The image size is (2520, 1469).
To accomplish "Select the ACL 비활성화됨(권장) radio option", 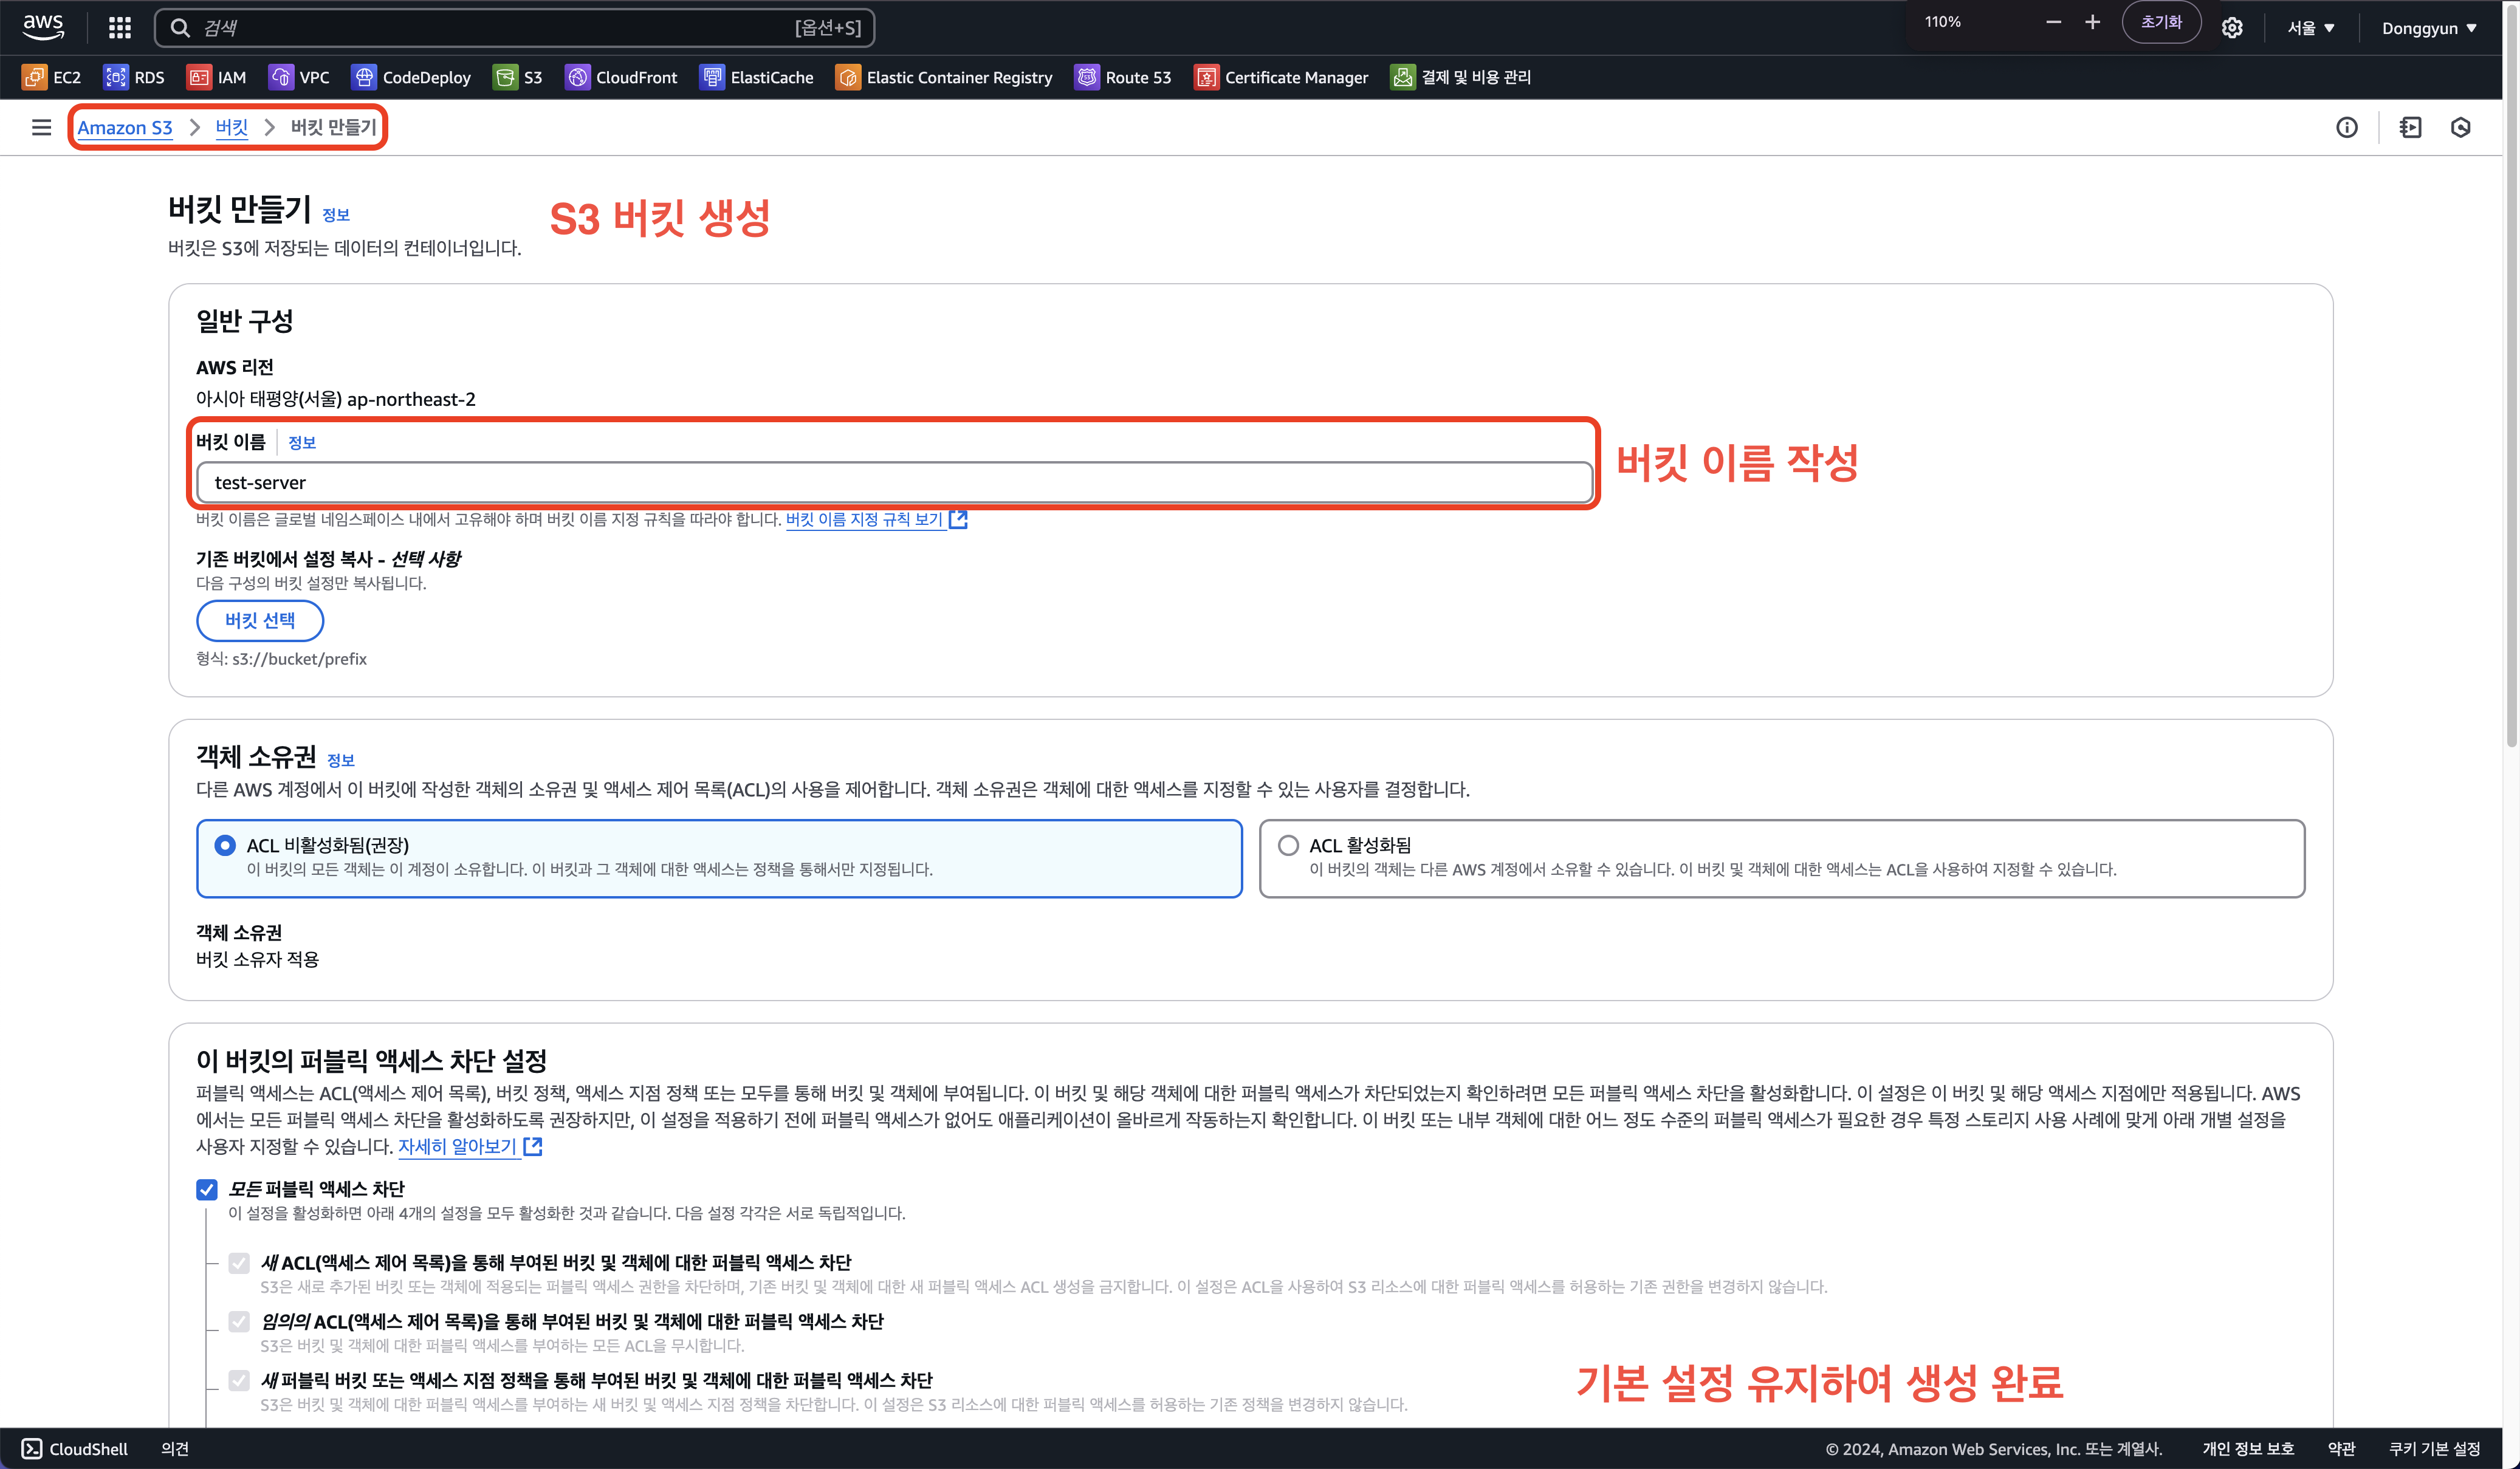I will click(225, 845).
